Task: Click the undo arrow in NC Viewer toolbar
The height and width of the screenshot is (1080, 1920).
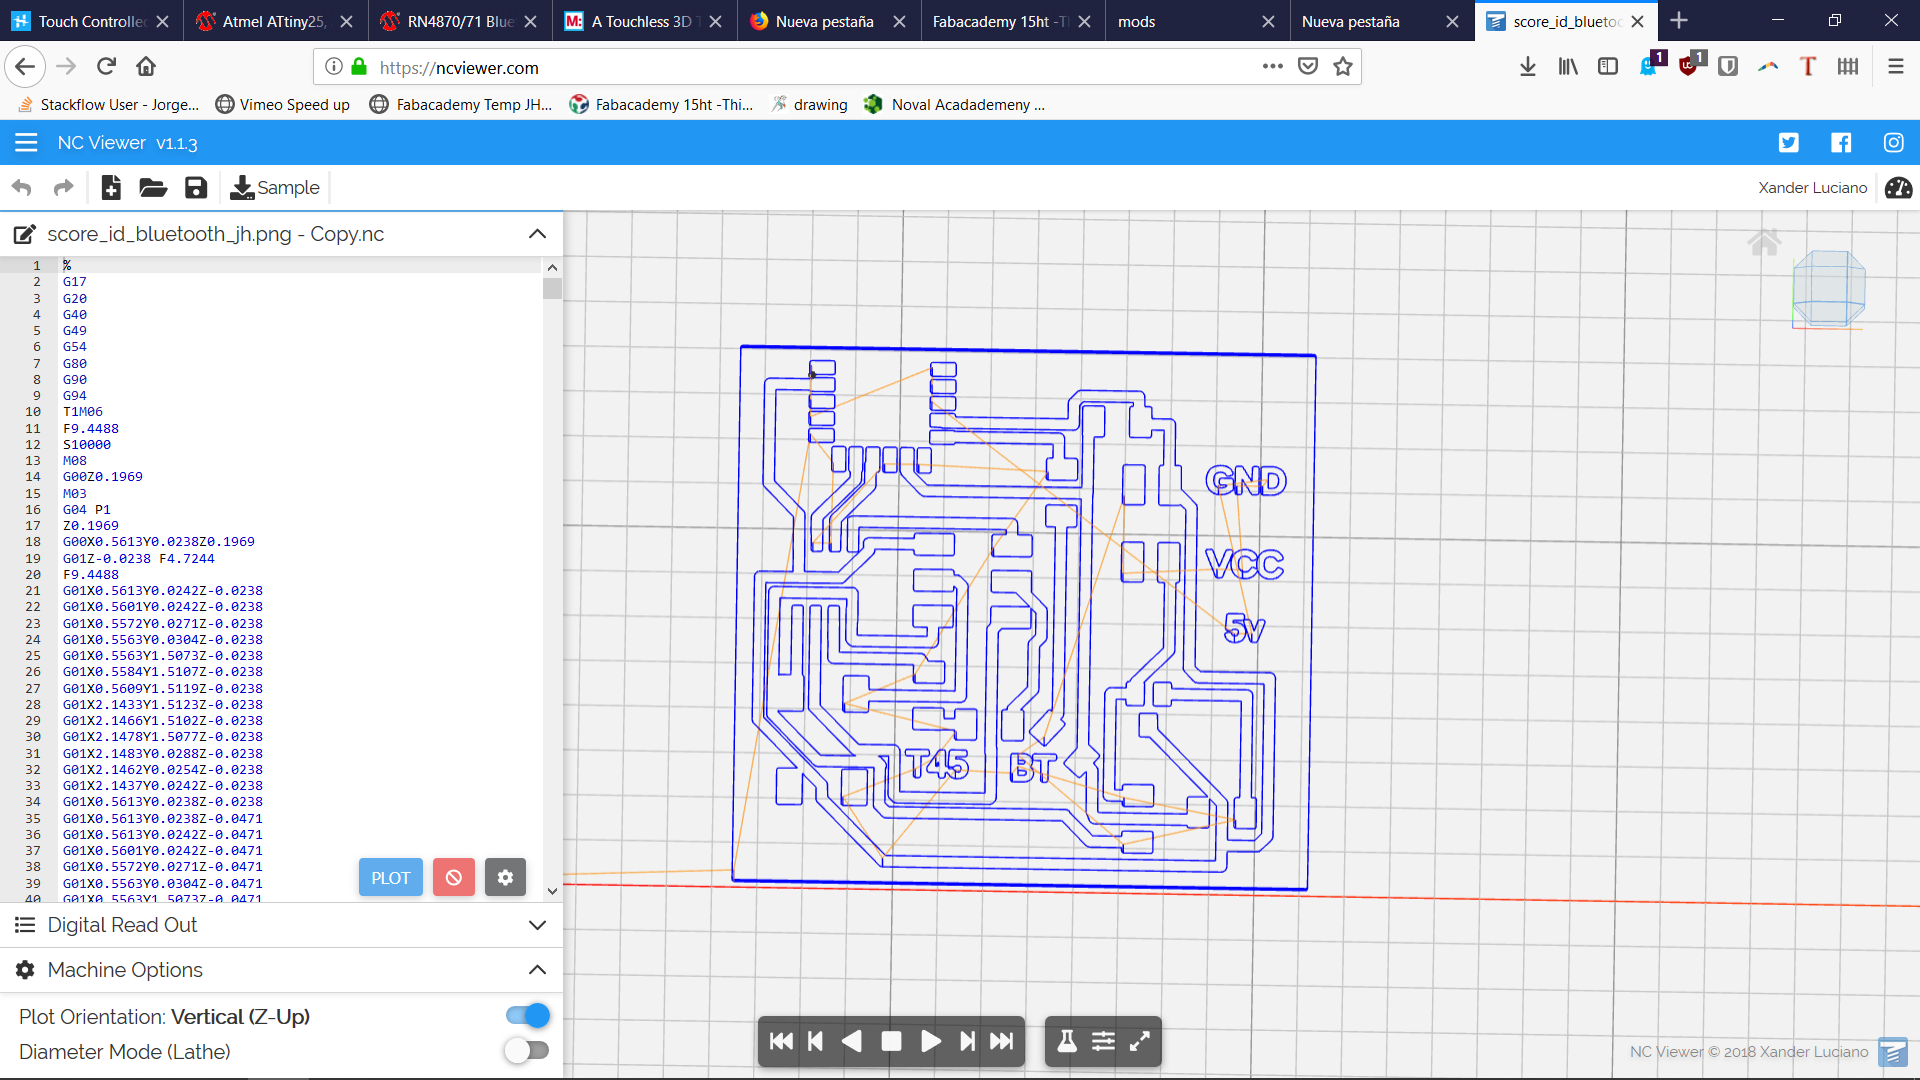Action: (x=22, y=187)
